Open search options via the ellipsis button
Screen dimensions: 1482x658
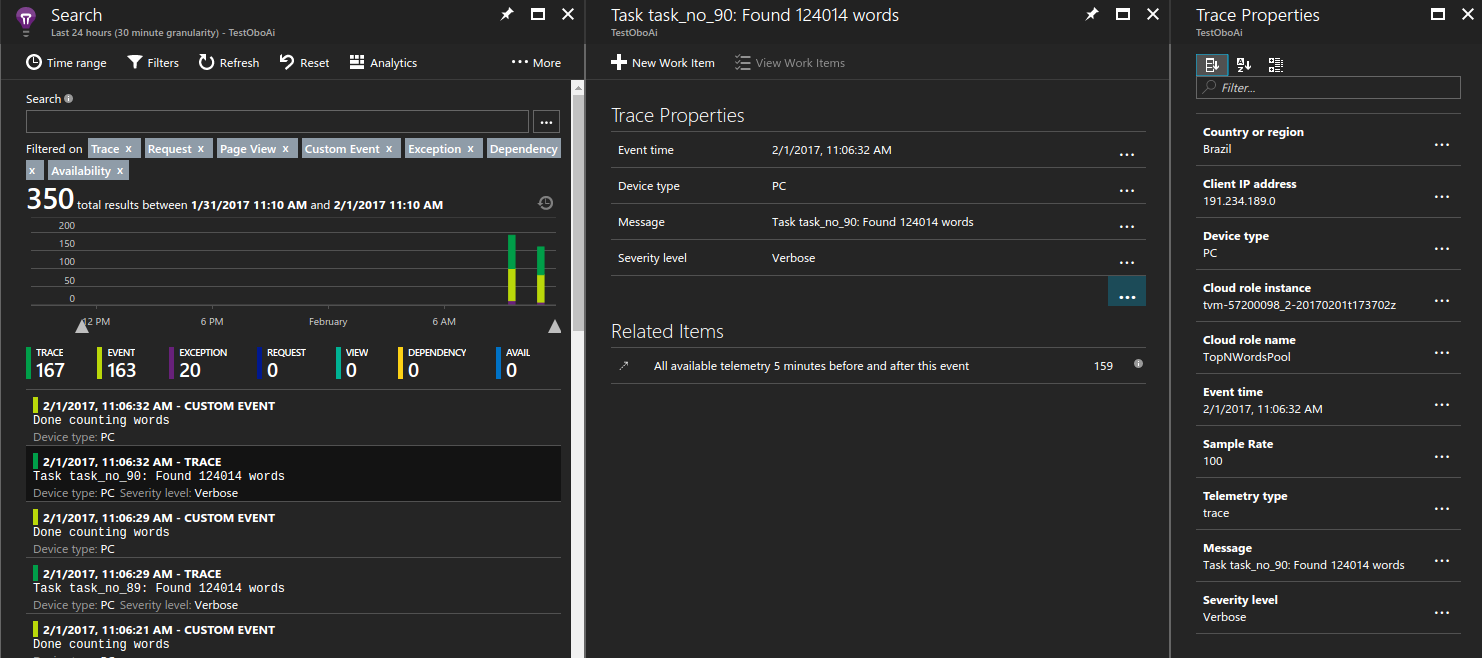coord(546,121)
